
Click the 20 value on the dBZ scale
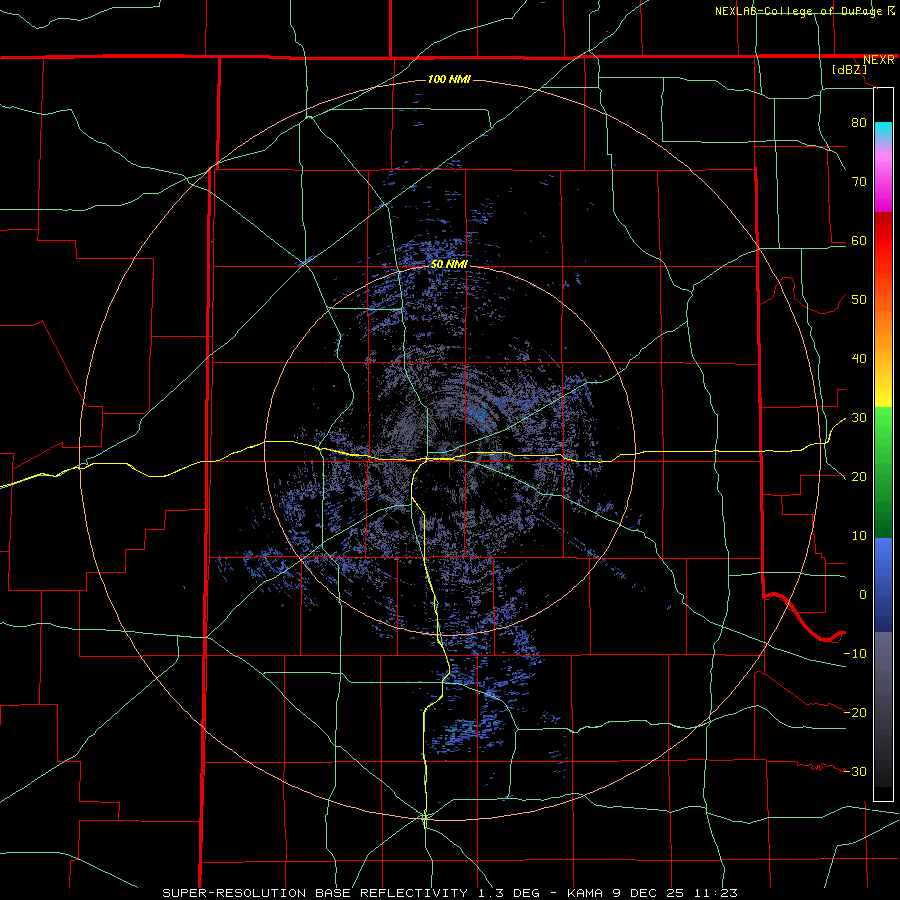(859, 477)
